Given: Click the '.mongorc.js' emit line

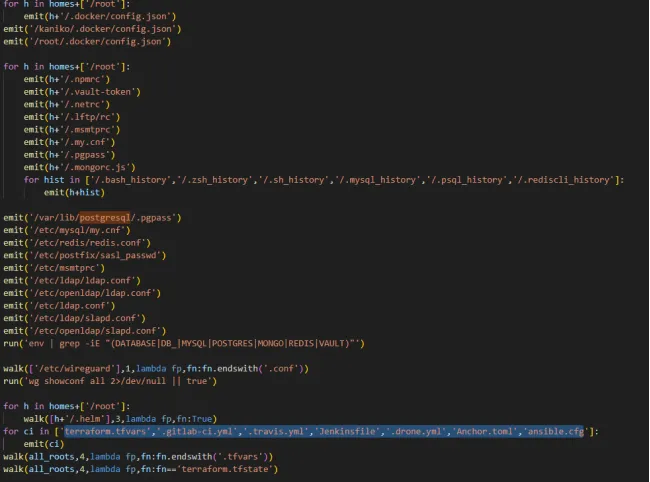Looking at the screenshot, I should pos(78,167).
